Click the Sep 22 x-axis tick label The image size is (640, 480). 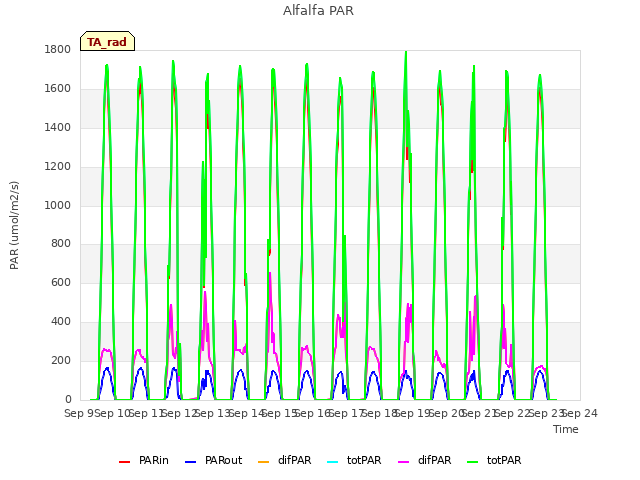pos(513,413)
